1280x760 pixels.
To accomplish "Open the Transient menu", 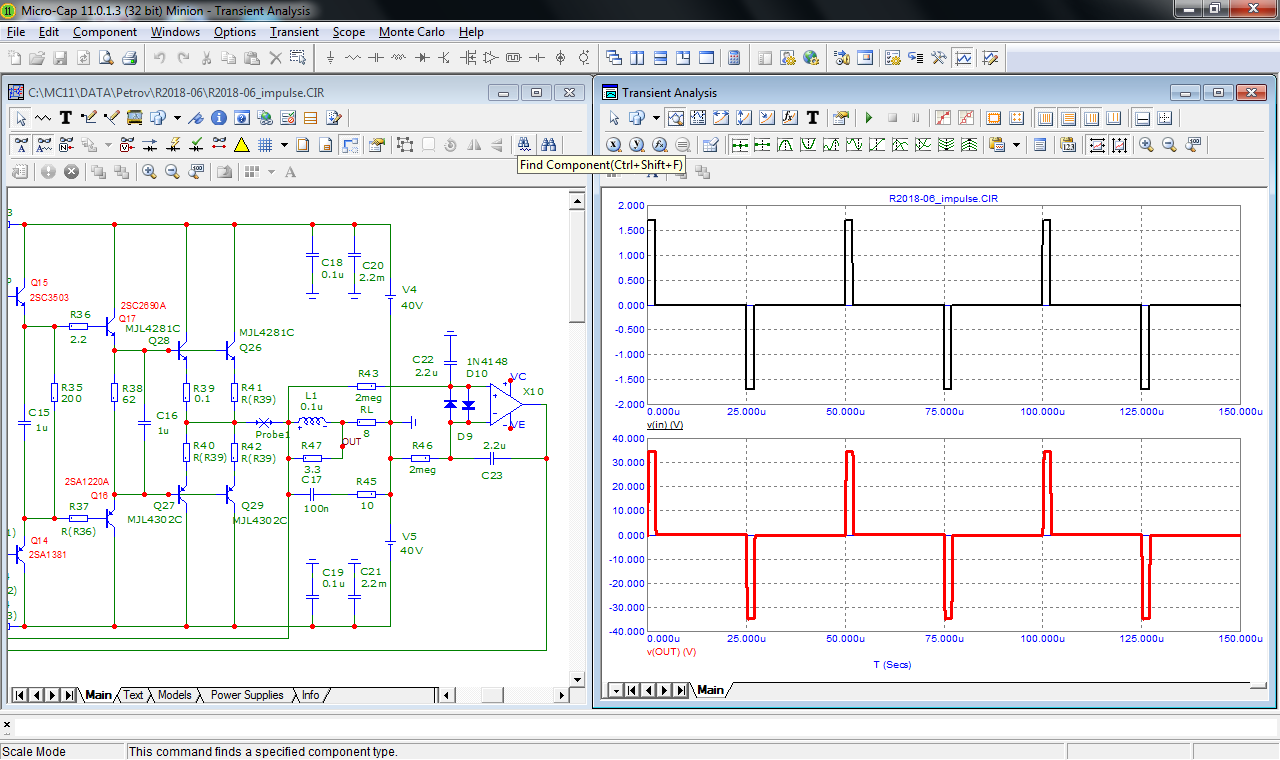I will (294, 32).
